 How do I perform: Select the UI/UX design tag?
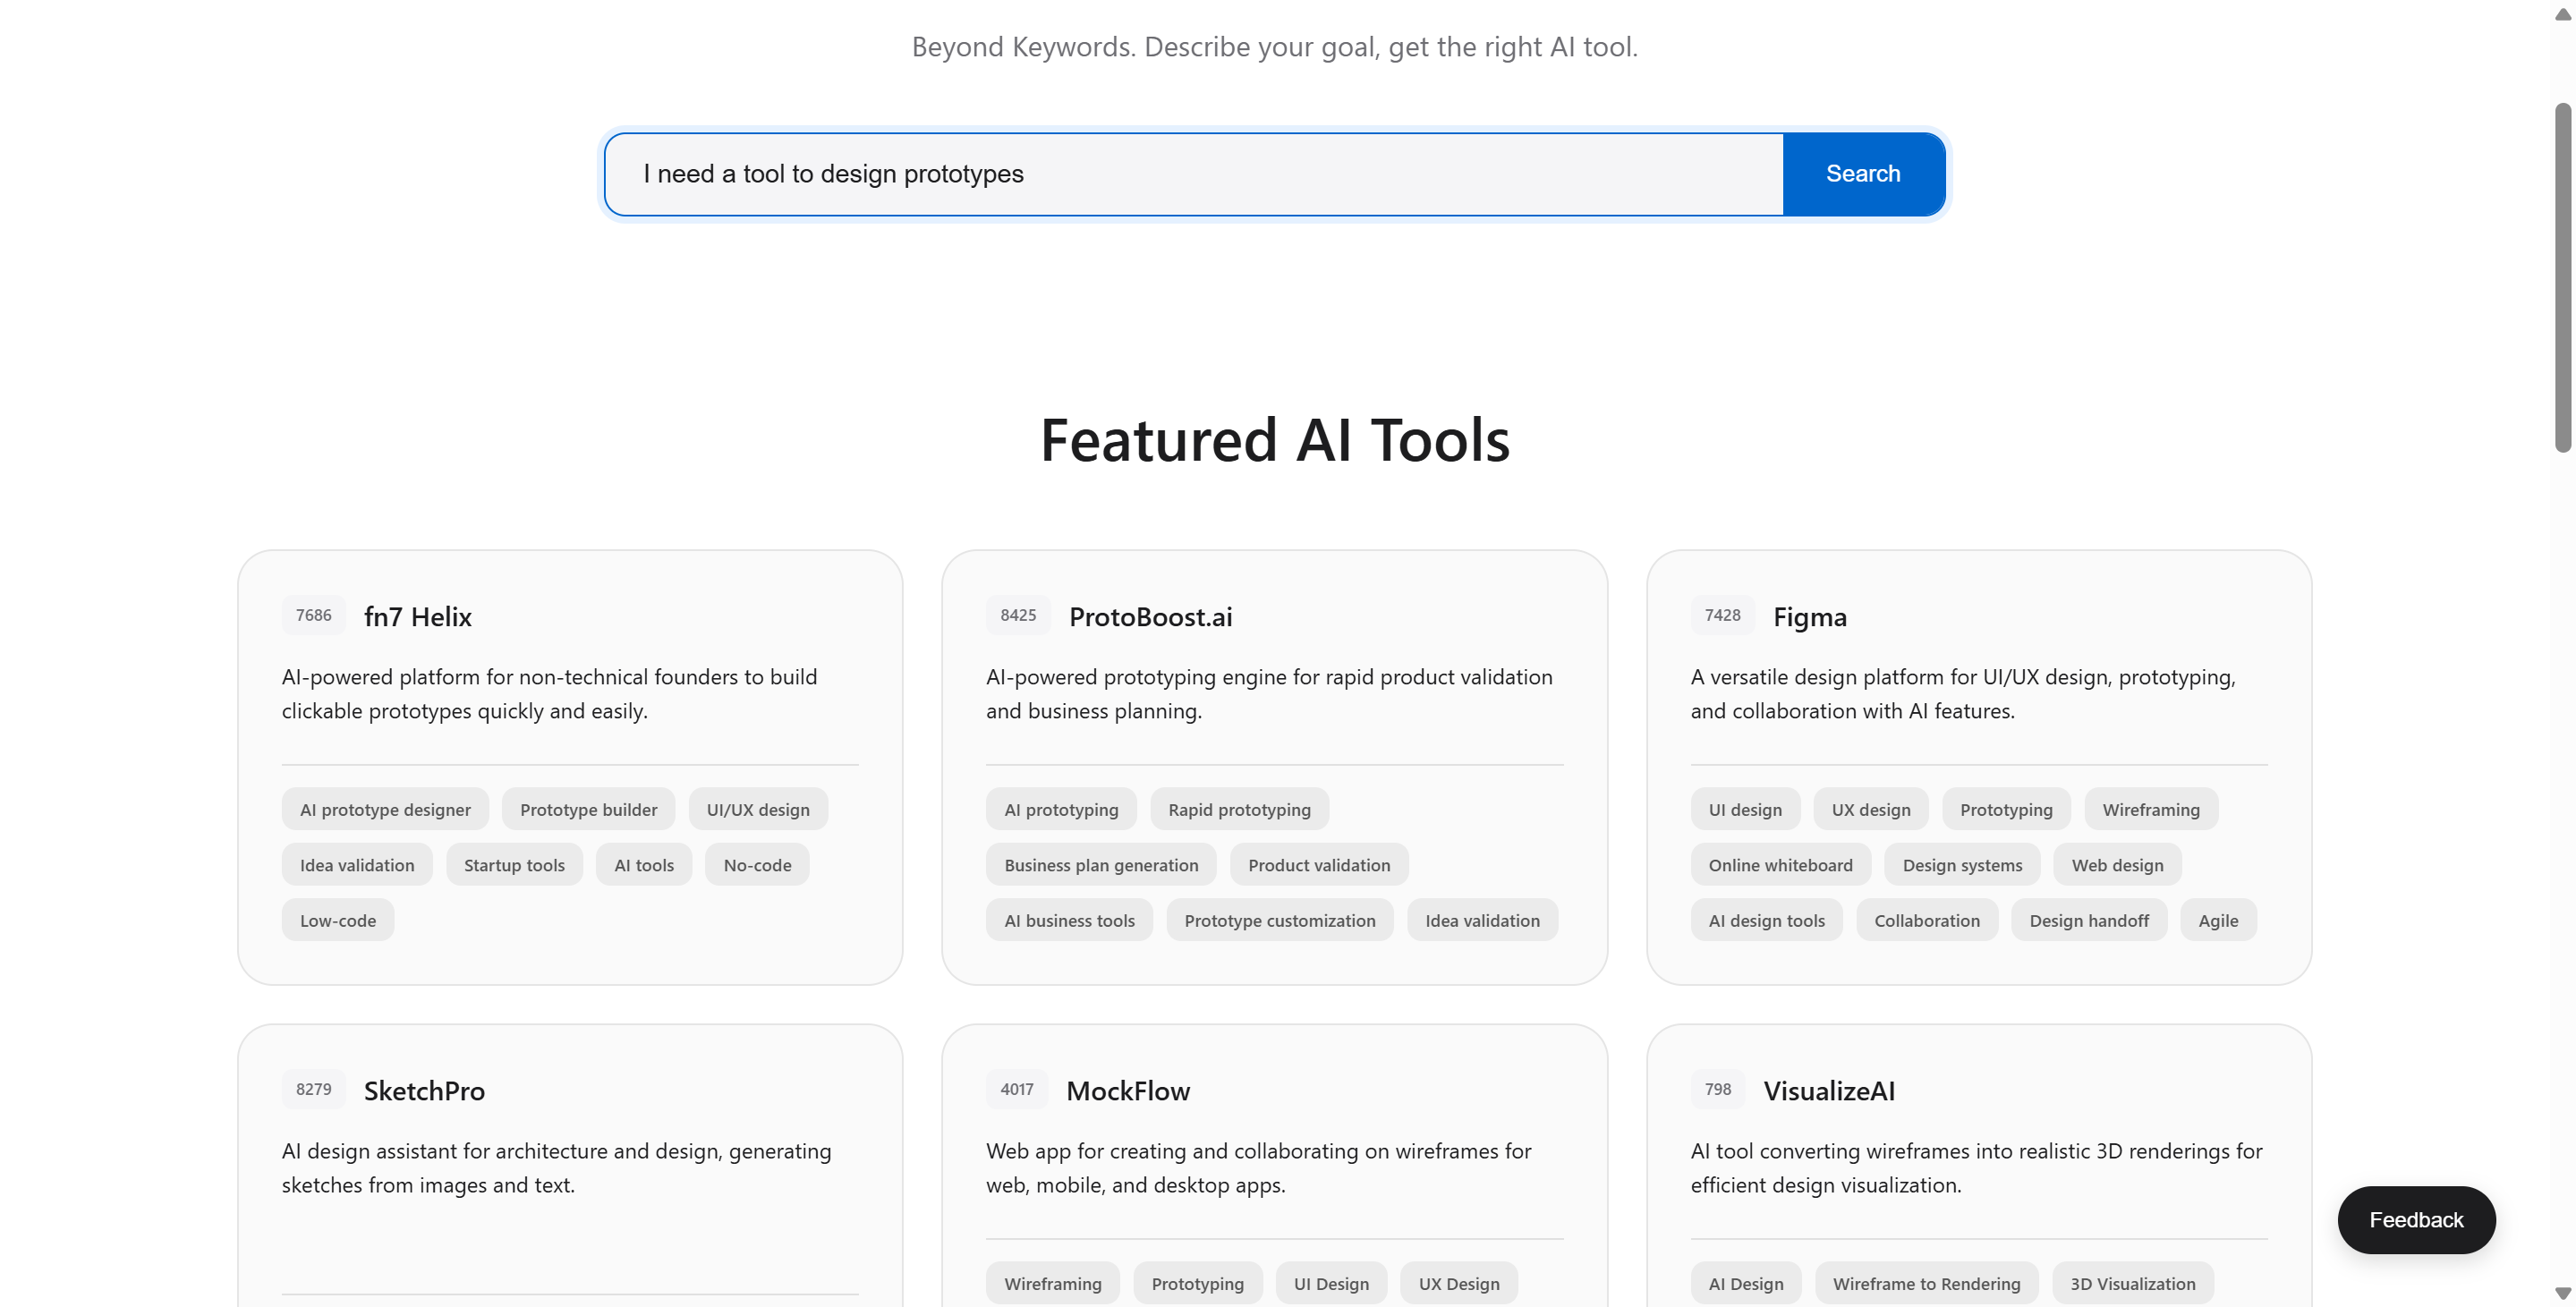click(758, 809)
